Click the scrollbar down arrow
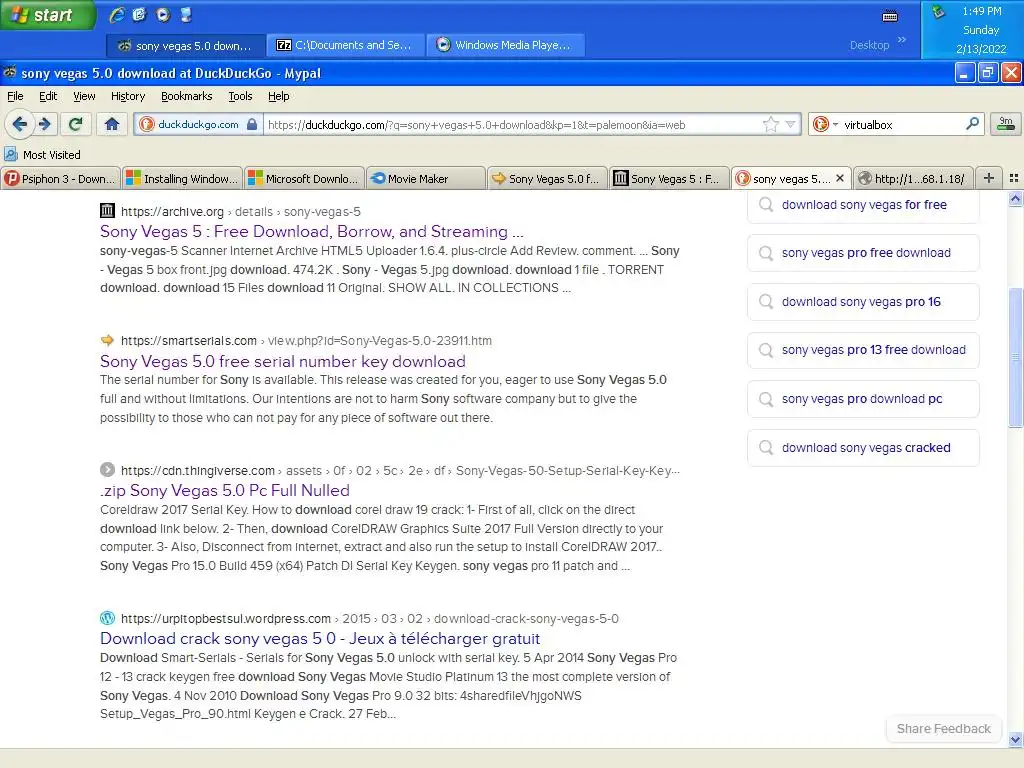 click(x=1015, y=741)
